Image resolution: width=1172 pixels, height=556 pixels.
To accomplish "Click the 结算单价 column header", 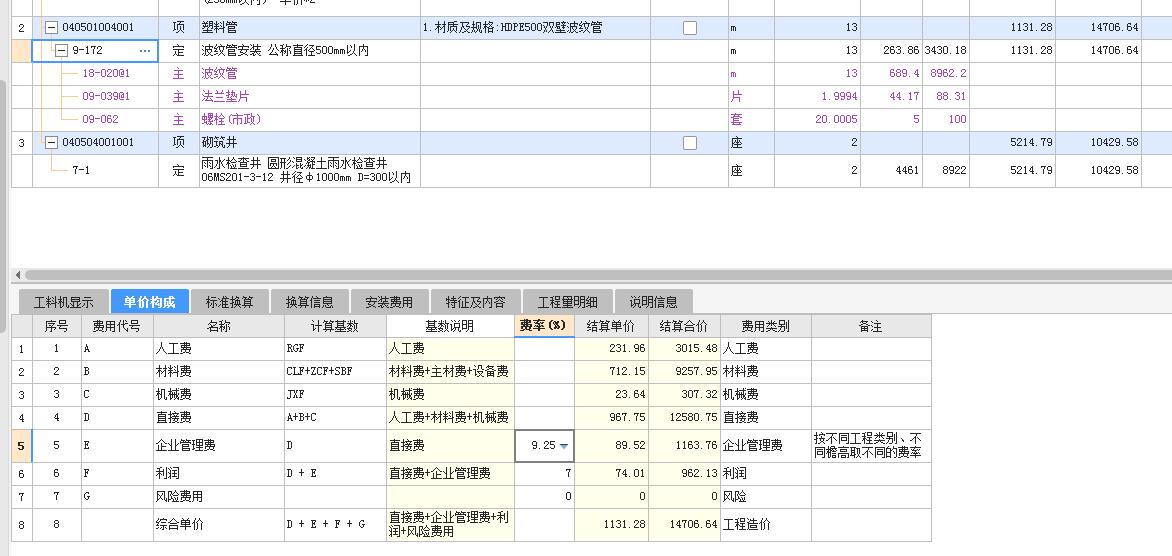I will click(611, 326).
